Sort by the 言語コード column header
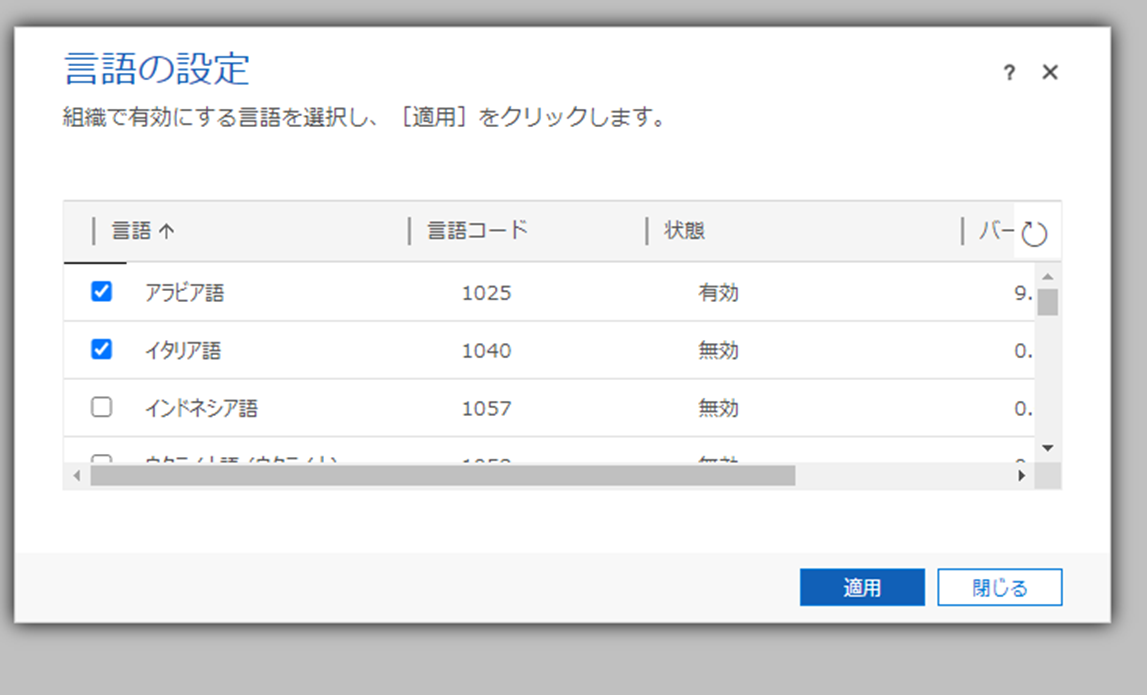Image resolution: width=1147 pixels, height=695 pixels. pyautogui.click(x=477, y=231)
